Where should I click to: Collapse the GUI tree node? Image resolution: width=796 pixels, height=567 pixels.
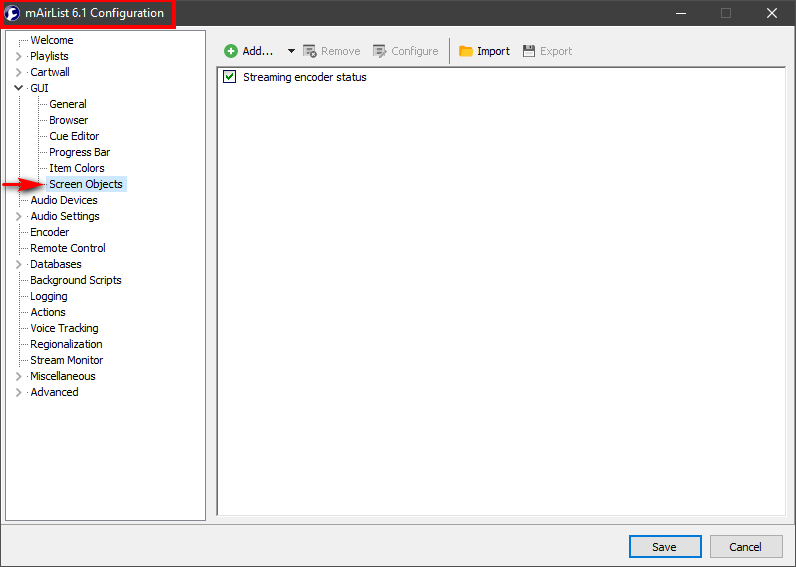click(x=19, y=88)
